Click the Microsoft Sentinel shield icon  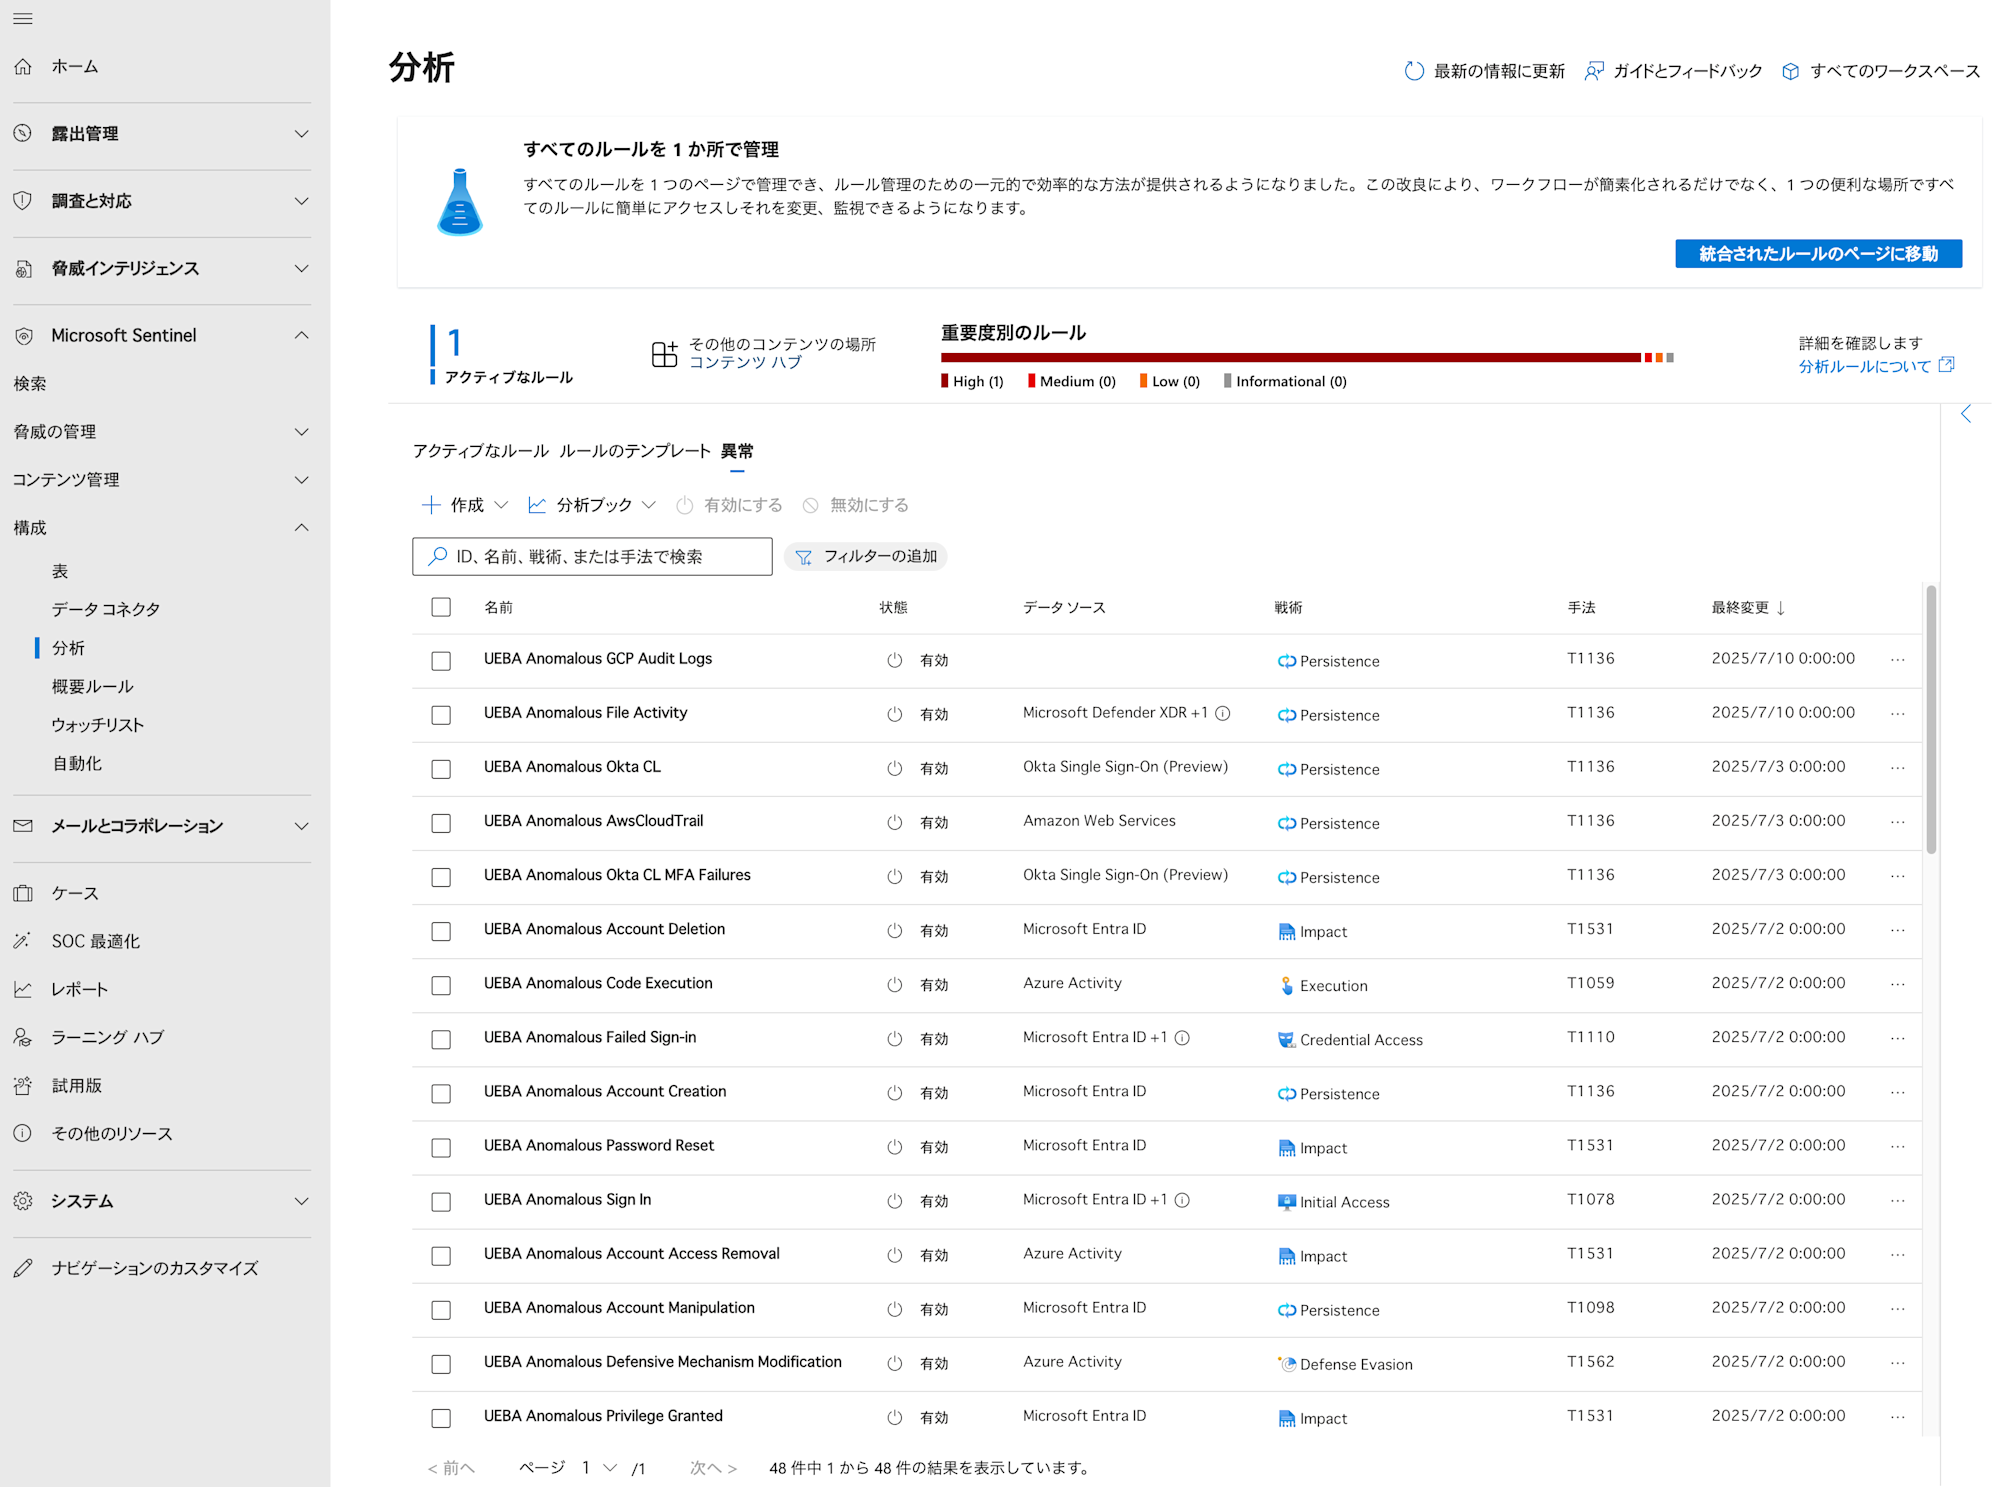(x=23, y=336)
